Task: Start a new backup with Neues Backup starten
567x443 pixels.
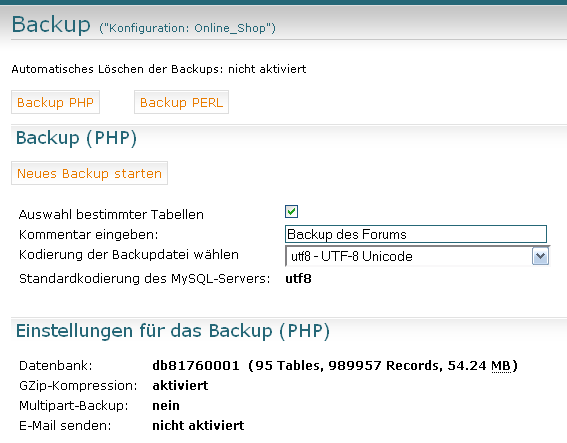Action: (x=89, y=173)
